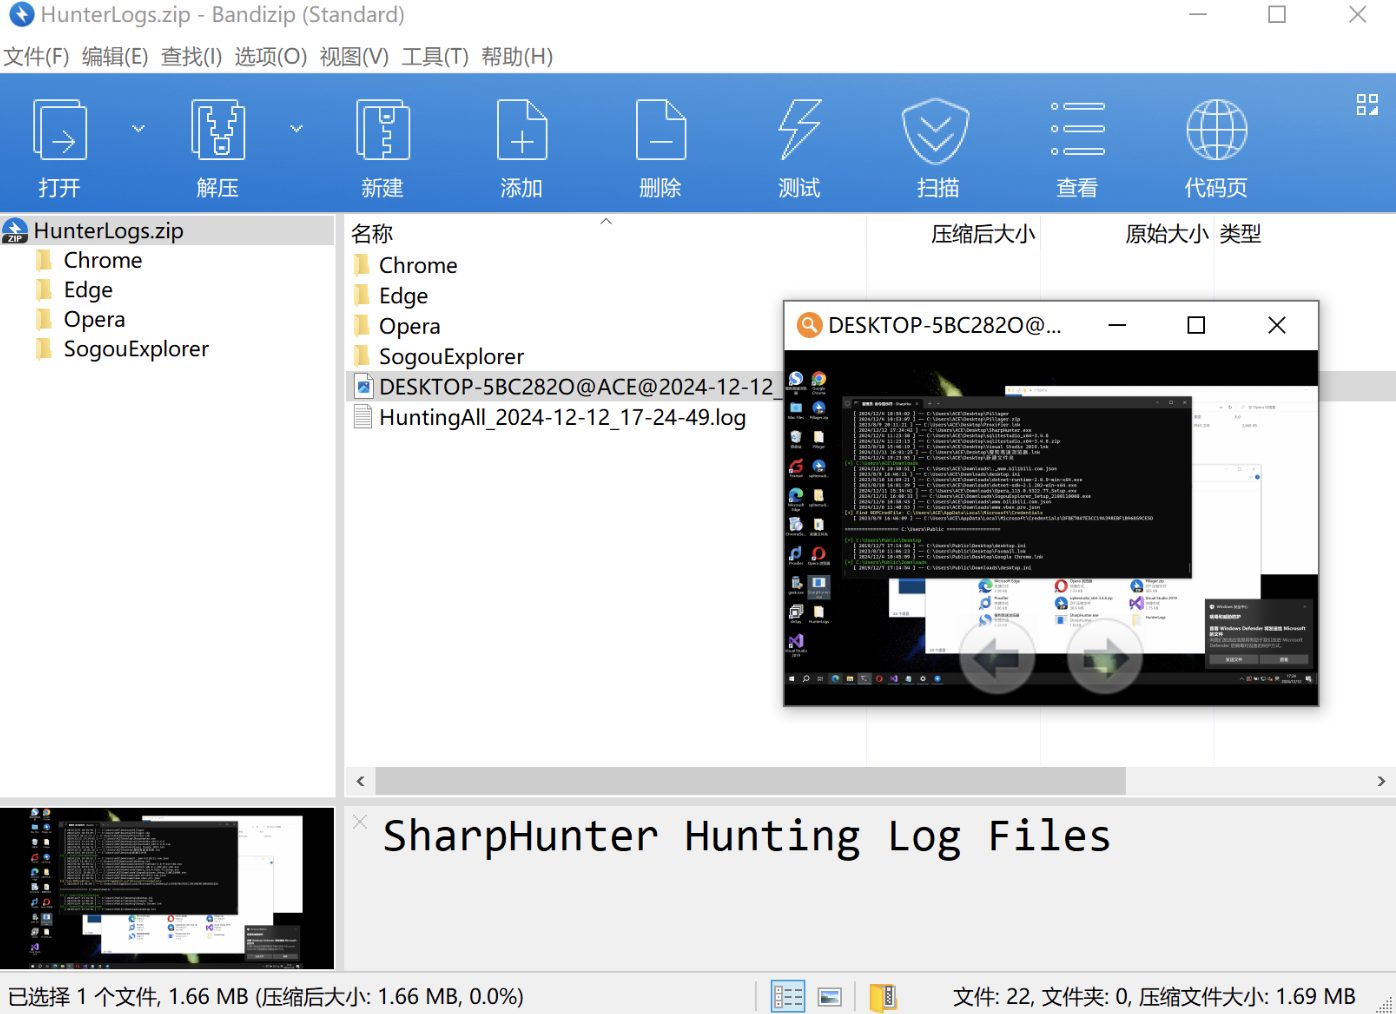Click the preview window's orange title icon
Viewport: 1396px width, 1014px height.
pyautogui.click(x=808, y=325)
